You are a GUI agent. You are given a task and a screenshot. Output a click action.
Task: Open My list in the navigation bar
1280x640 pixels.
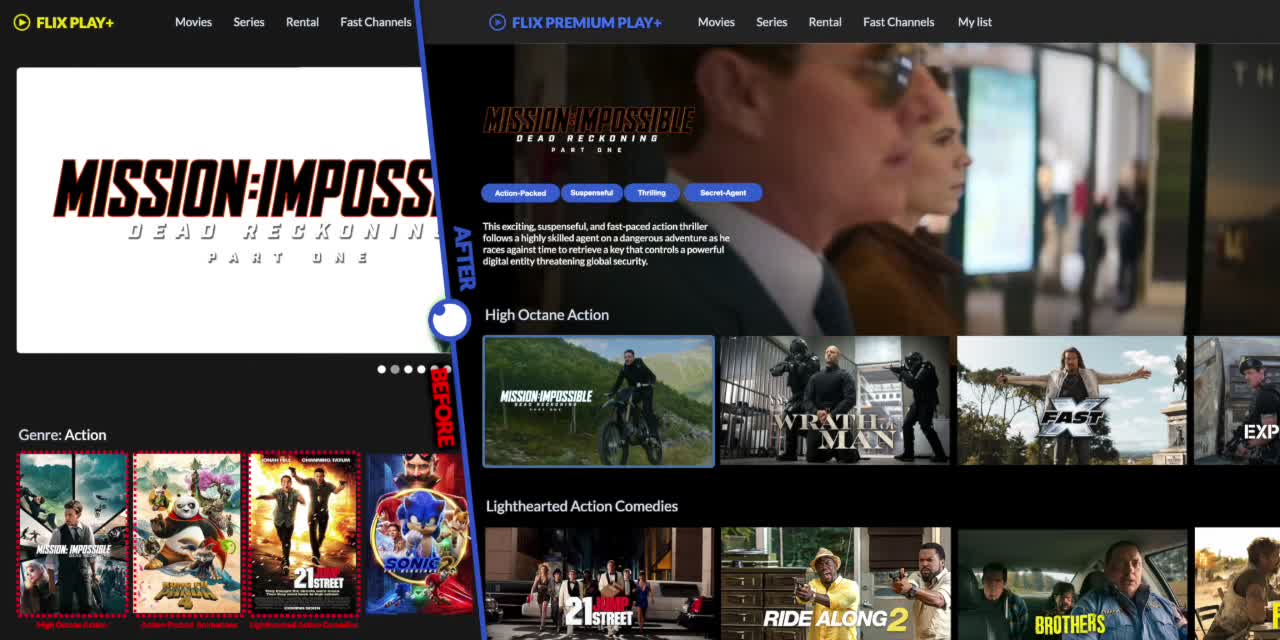click(975, 22)
